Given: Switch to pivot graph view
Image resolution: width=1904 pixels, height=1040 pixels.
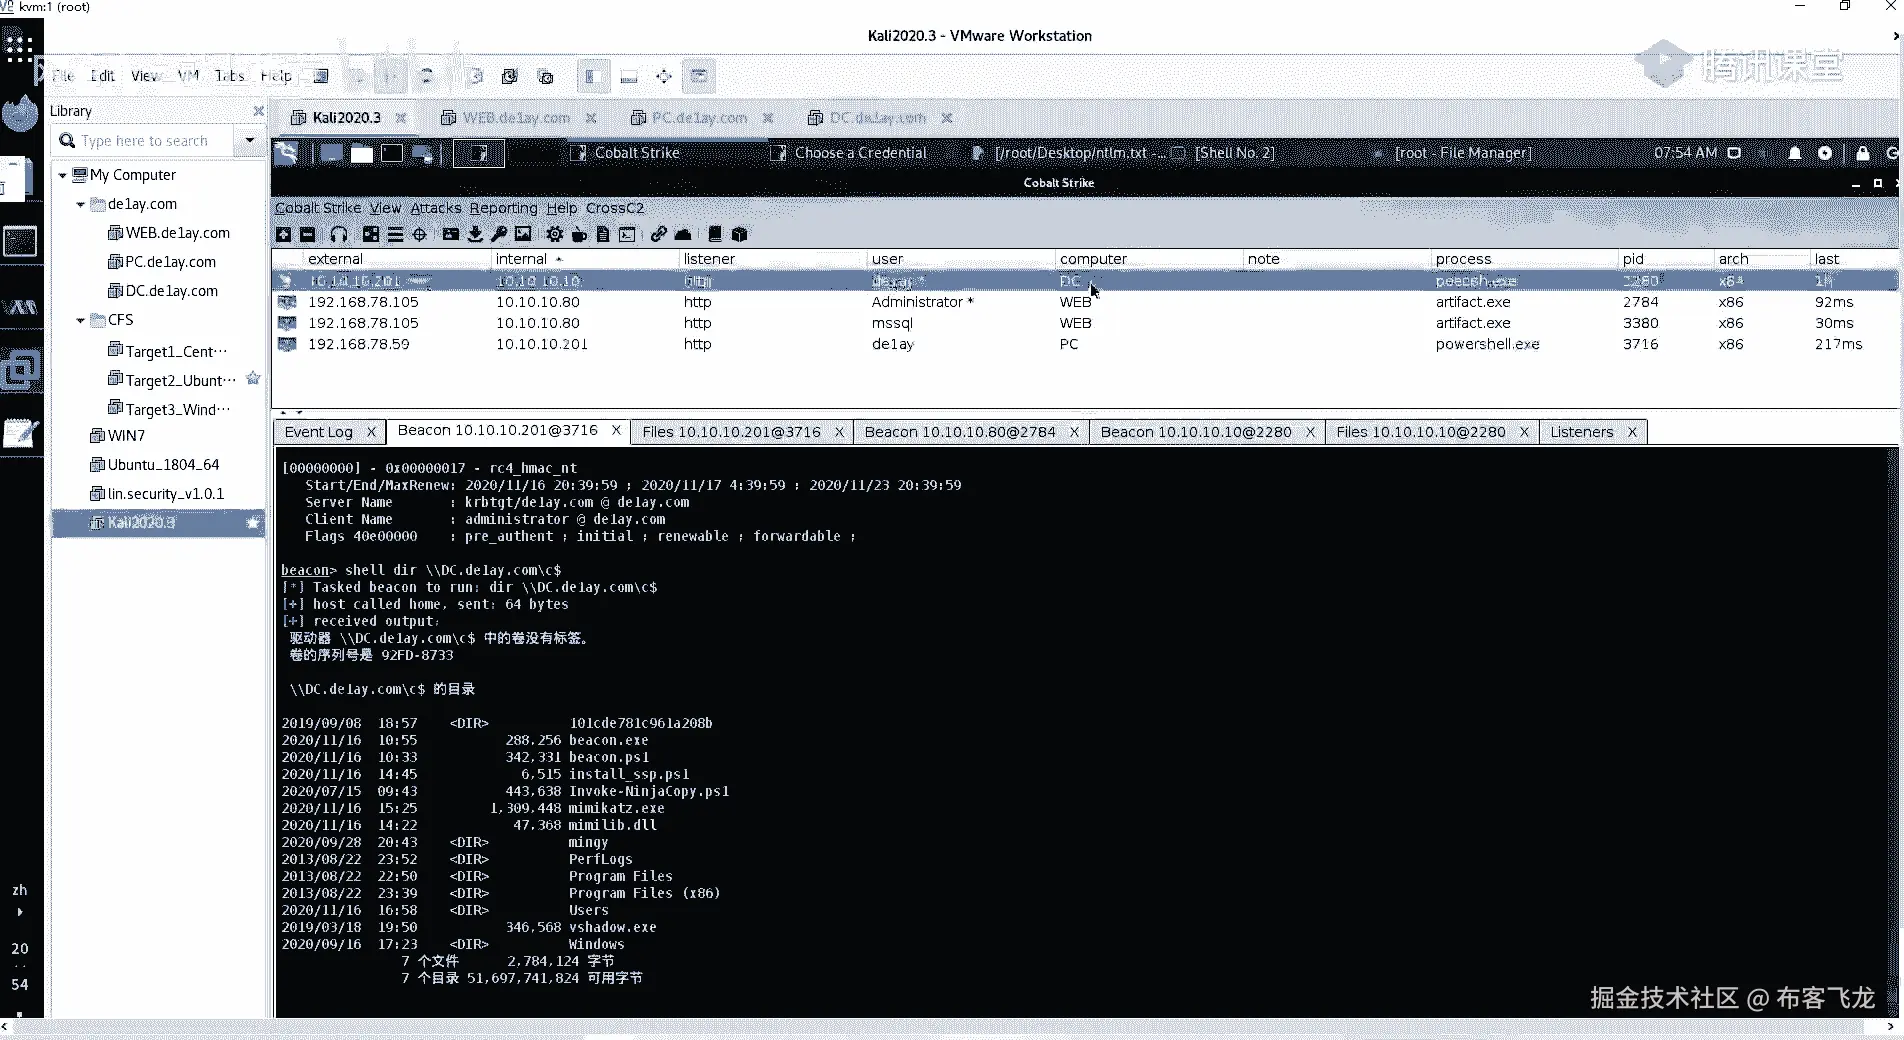Looking at the screenshot, I should coord(371,234).
